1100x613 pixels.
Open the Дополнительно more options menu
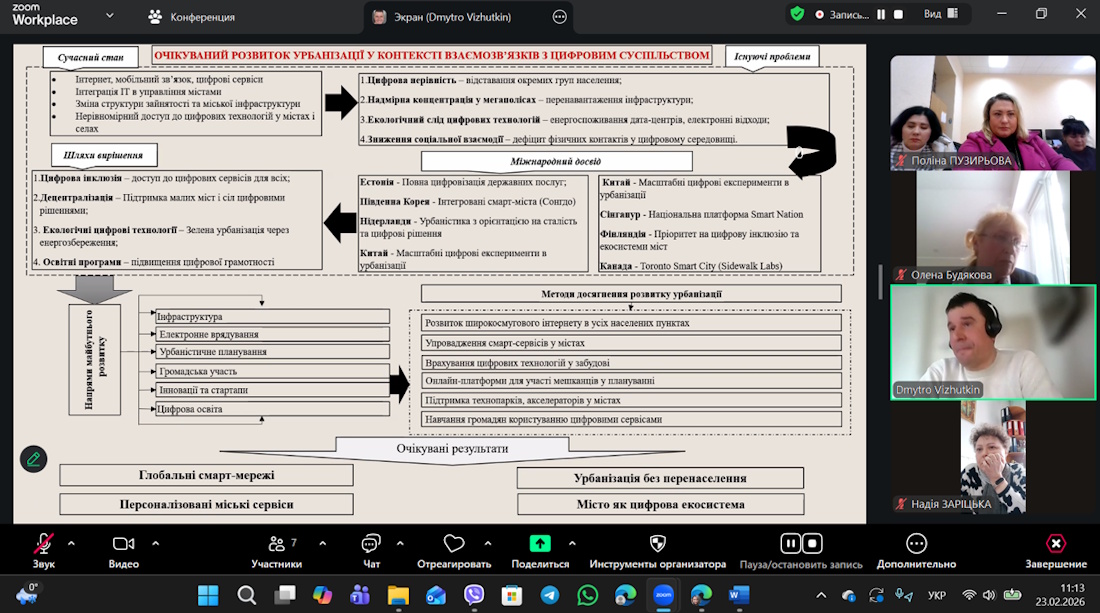916,544
